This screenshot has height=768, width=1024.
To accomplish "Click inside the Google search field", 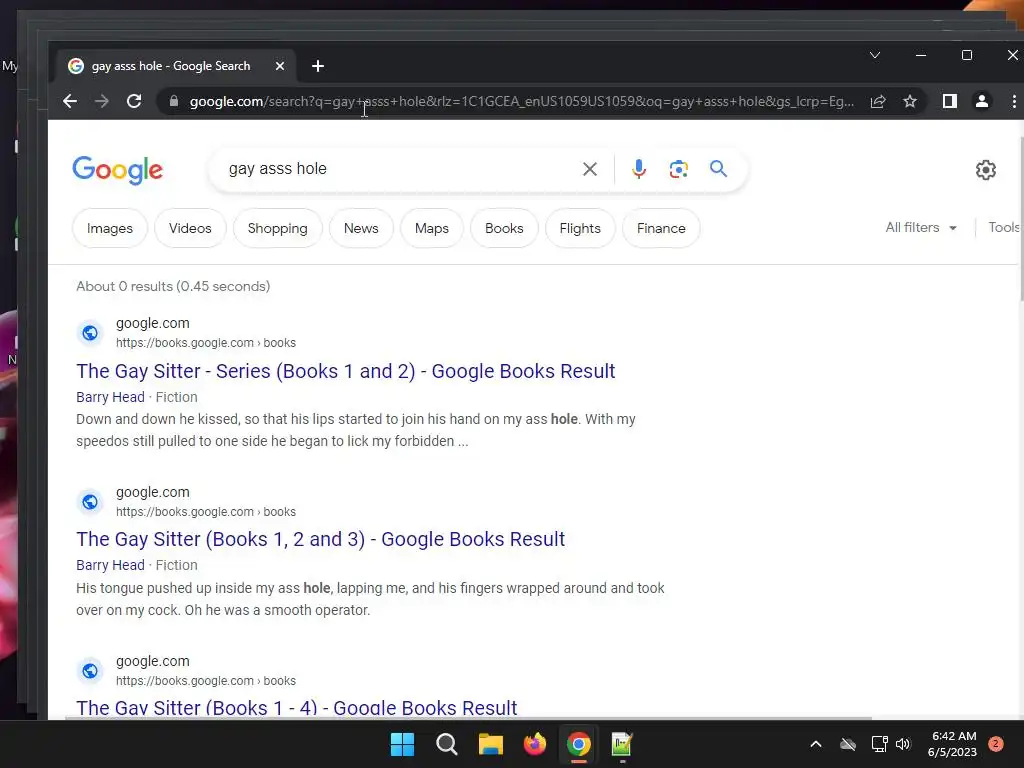I will click(398, 169).
